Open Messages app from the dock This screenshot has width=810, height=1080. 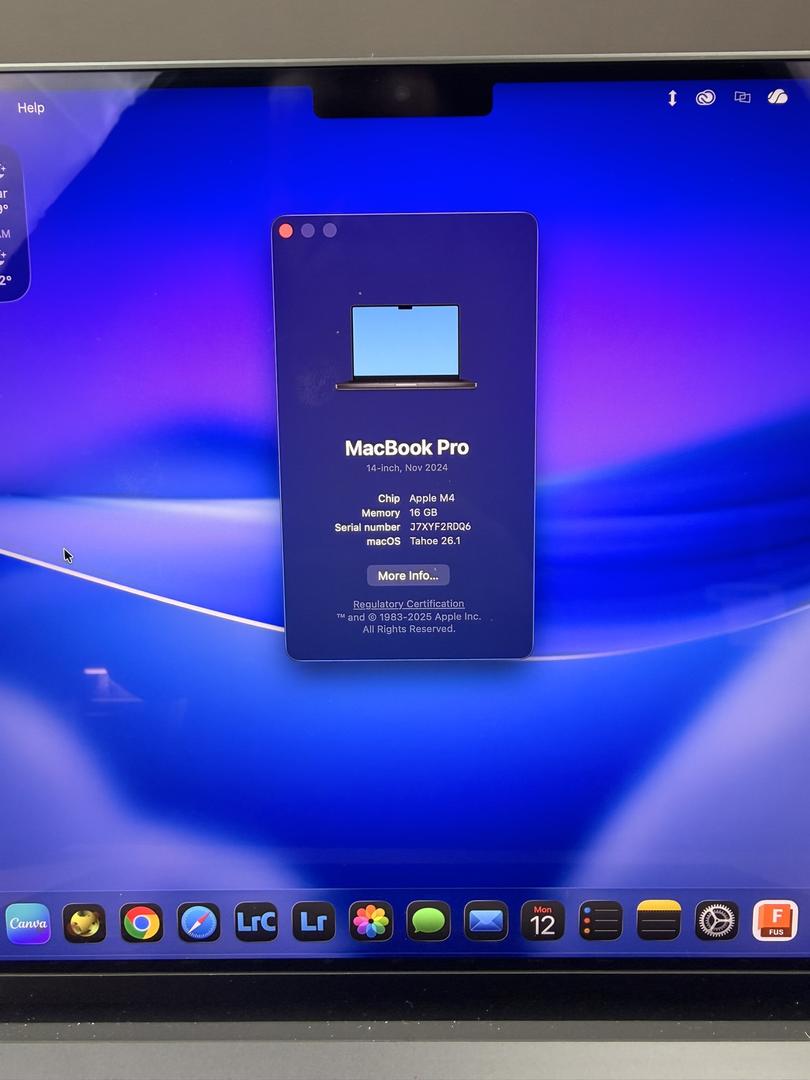(x=428, y=922)
